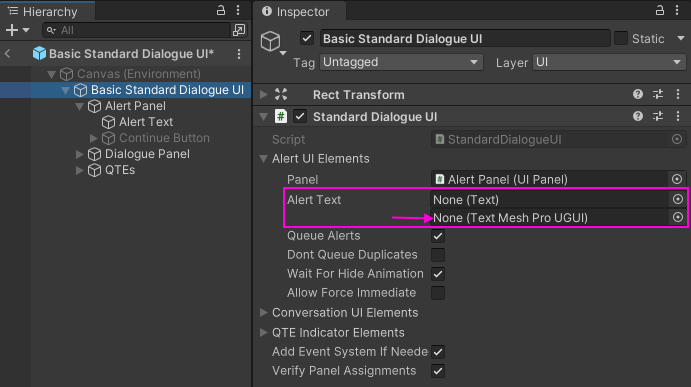This screenshot has height=387, width=691.
Task: Expand Conversation UI Elements foldout
Action: (264, 313)
